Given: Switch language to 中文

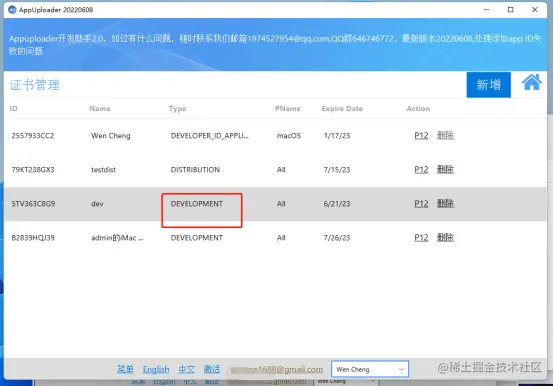Looking at the screenshot, I should pyautogui.click(x=187, y=369).
